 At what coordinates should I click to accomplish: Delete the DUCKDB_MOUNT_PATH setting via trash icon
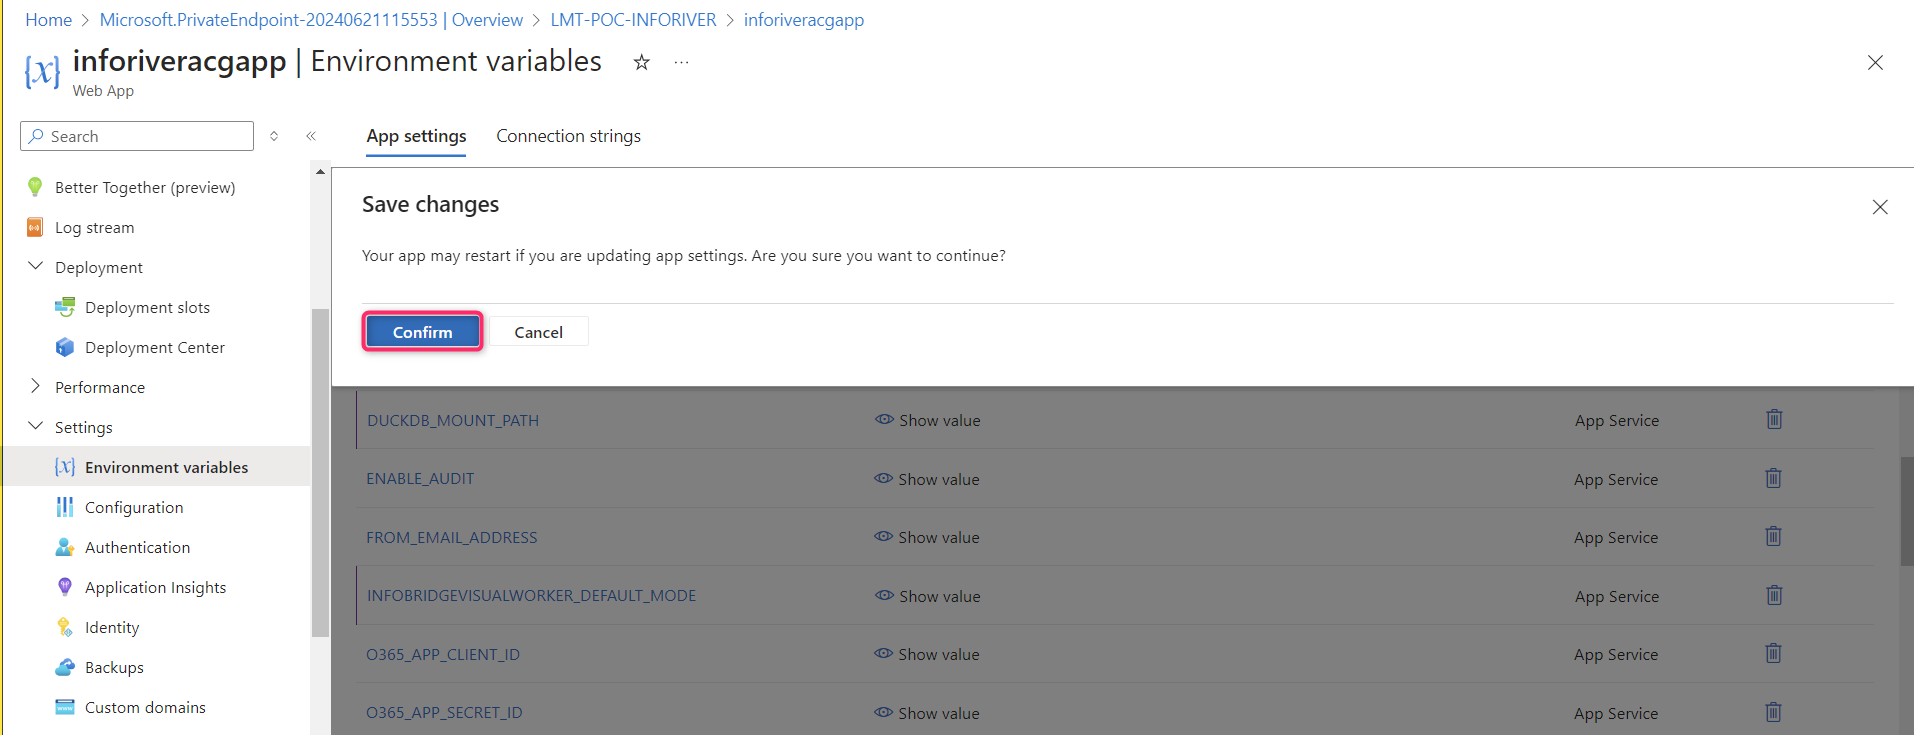(x=1774, y=420)
